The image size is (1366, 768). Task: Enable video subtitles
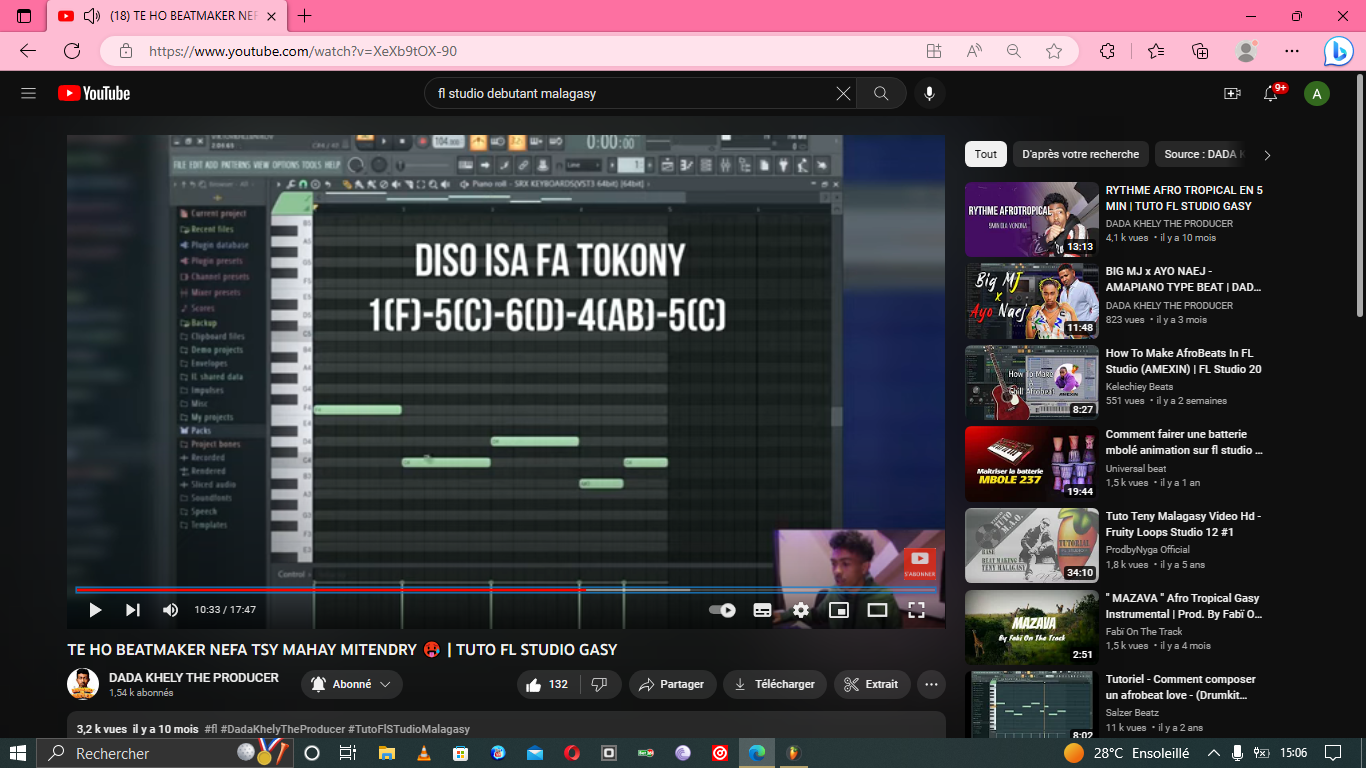pyautogui.click(x=762, y=610)
